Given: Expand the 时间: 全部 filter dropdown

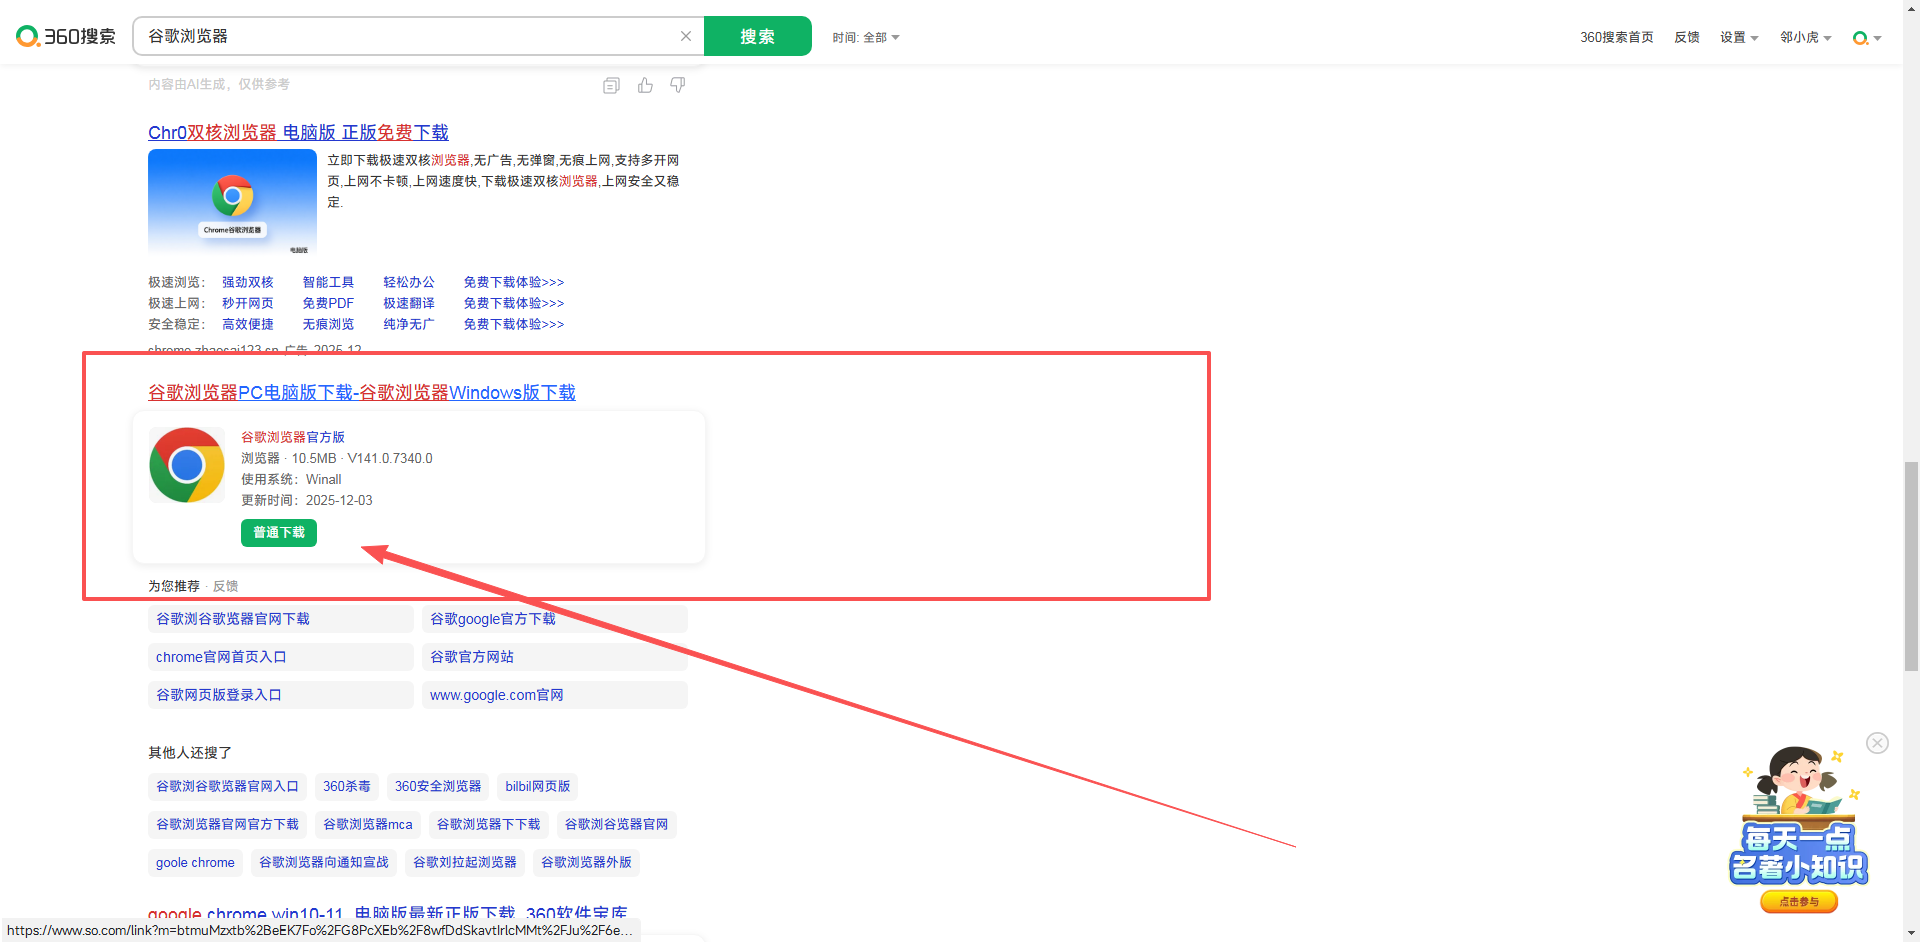Looking at the screenshot, I should click(x=866, y=38).
